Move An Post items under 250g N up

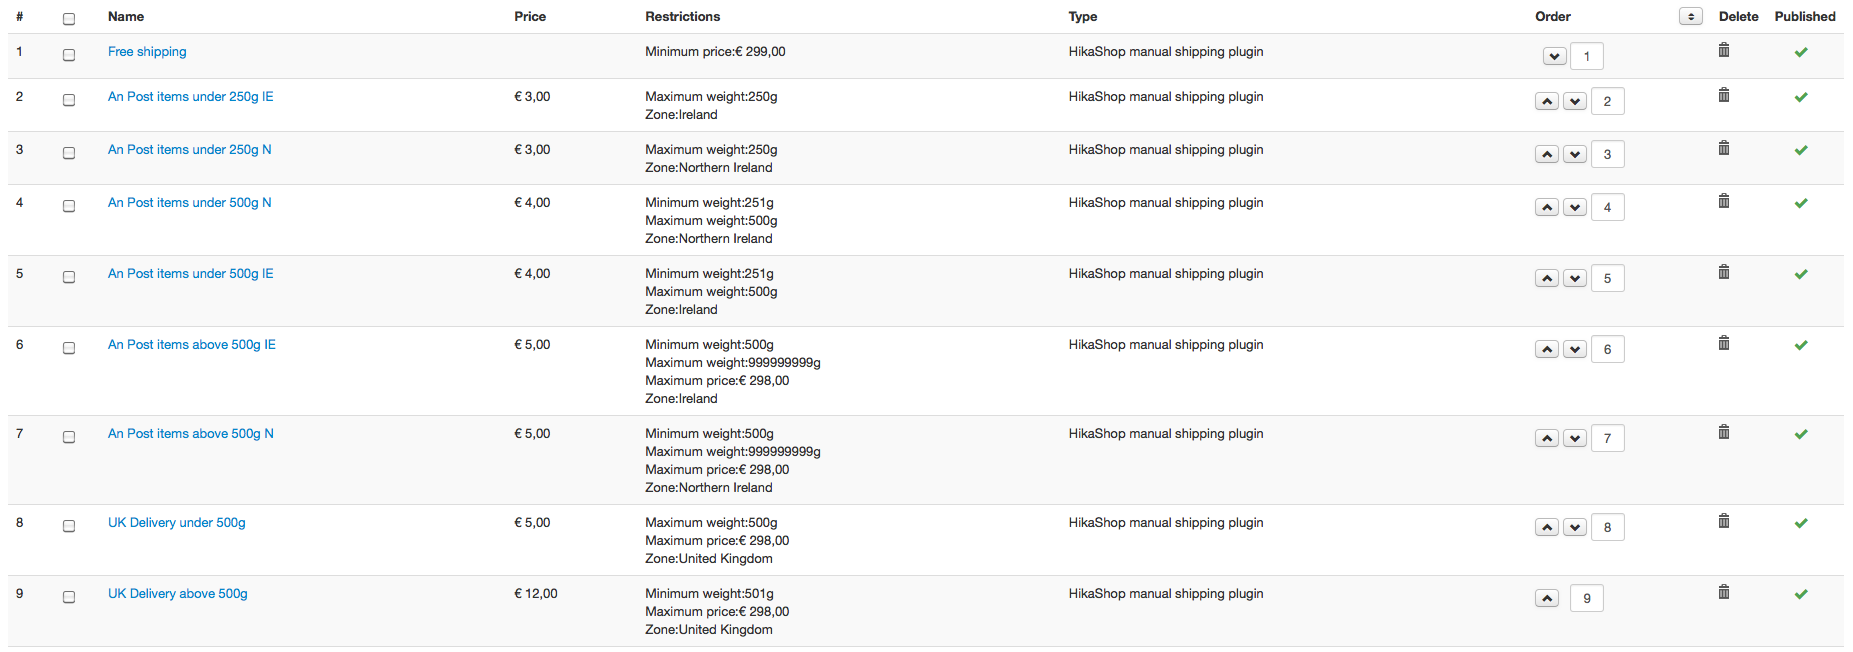click(x=1546, y=154)
